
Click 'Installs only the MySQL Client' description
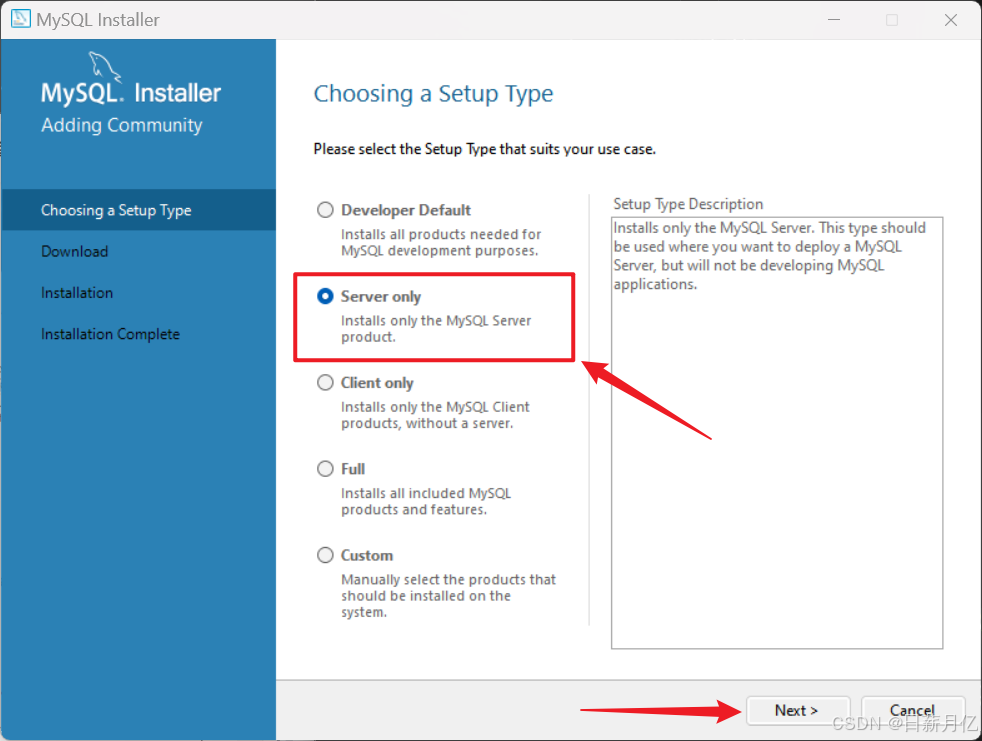[435, 415]
